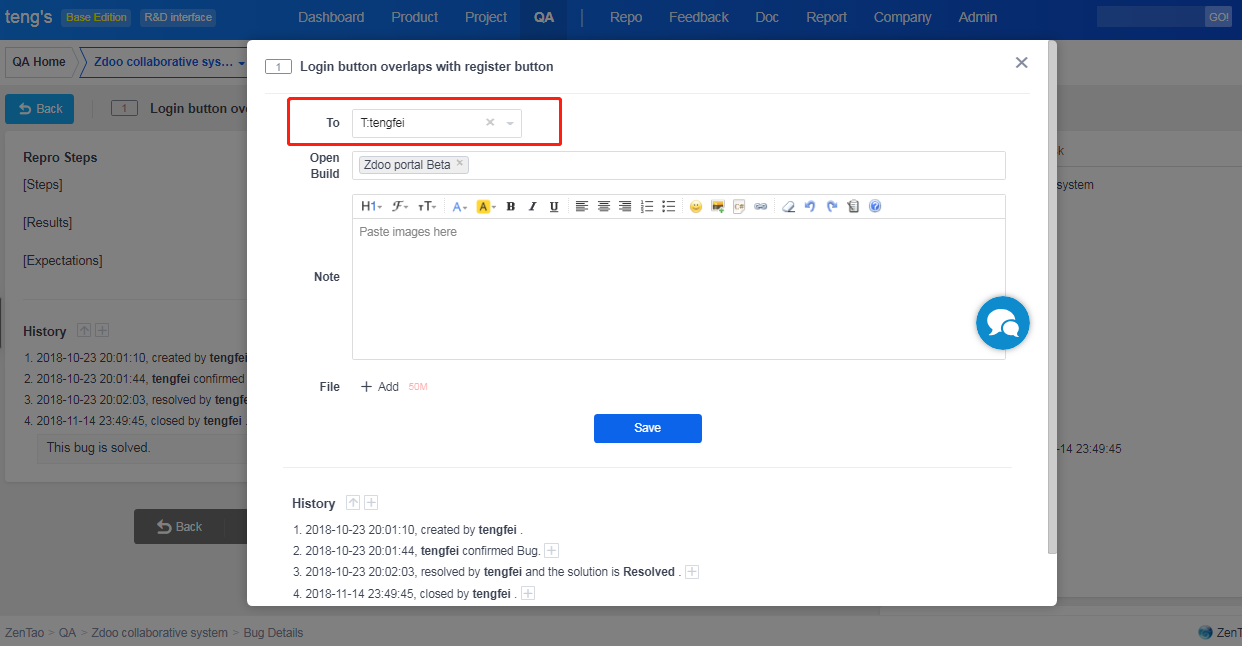
Task: Open the 'To' assignee dropdown arrow
Action: click(x=510, y=123)
